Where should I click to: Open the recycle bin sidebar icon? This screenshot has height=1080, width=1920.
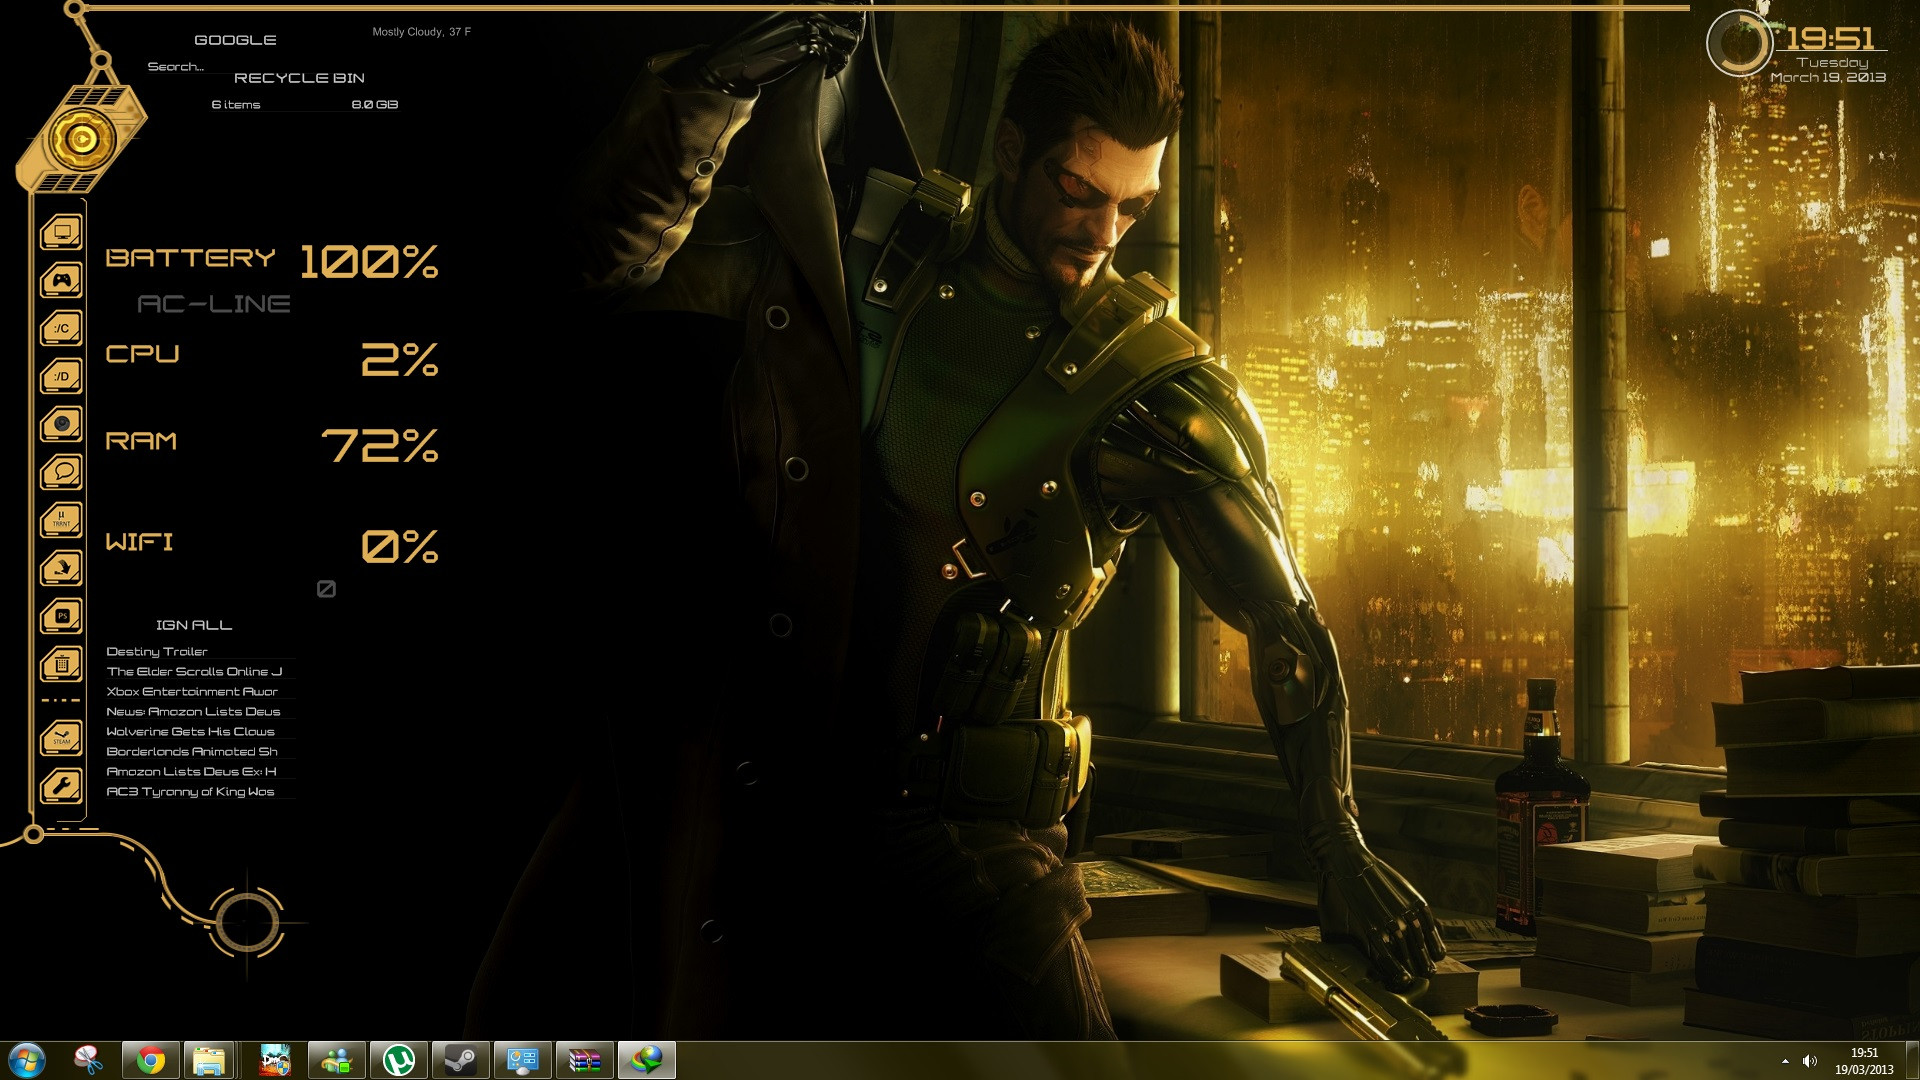point(62,664)
